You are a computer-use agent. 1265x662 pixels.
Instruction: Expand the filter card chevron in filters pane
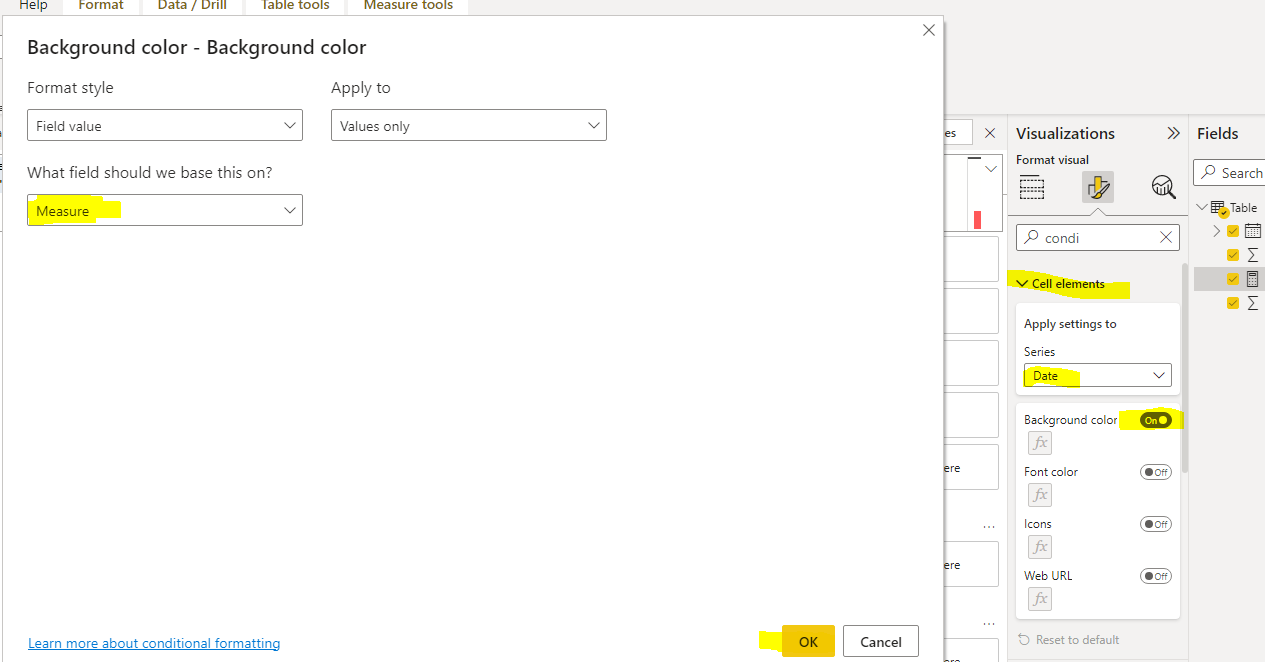(x=991, y=169)
